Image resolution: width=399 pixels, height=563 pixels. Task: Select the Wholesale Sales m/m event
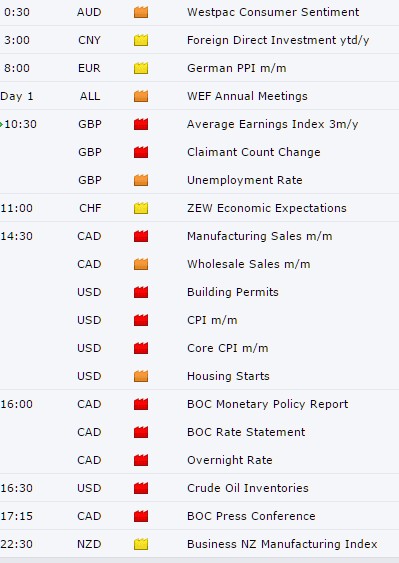[249, 264]
